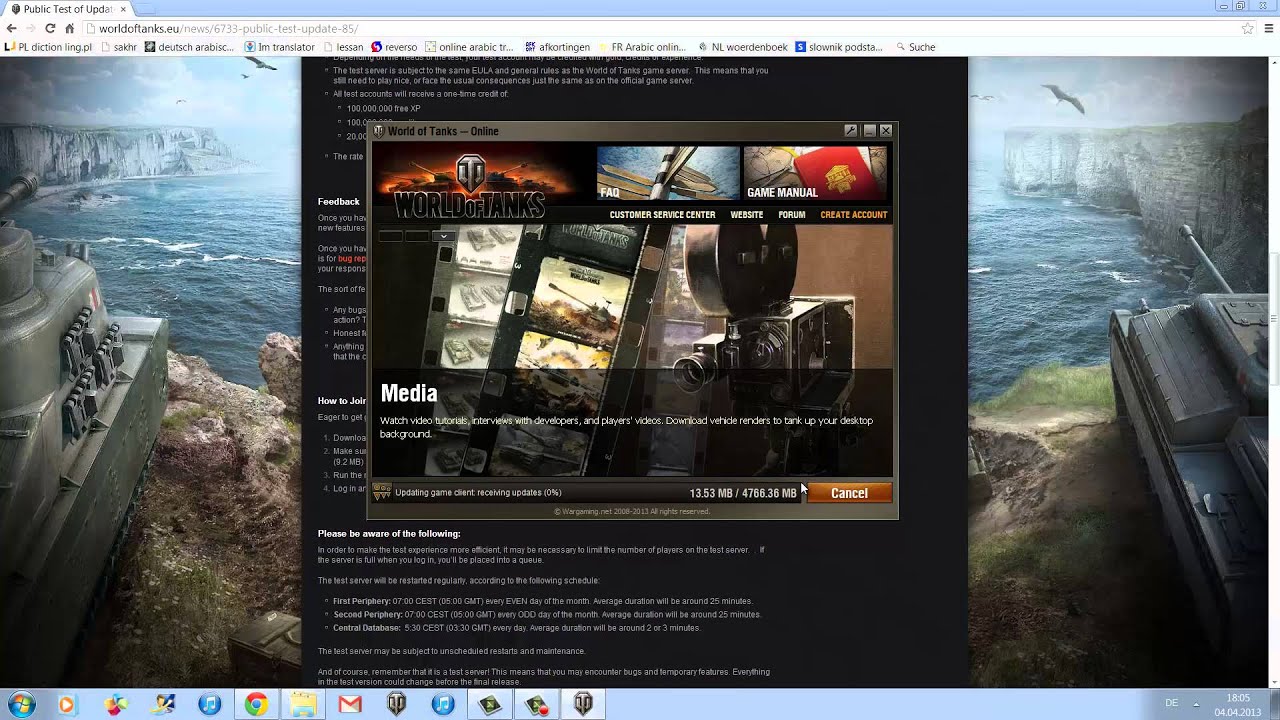Click the download progress bar

(597, 493)
